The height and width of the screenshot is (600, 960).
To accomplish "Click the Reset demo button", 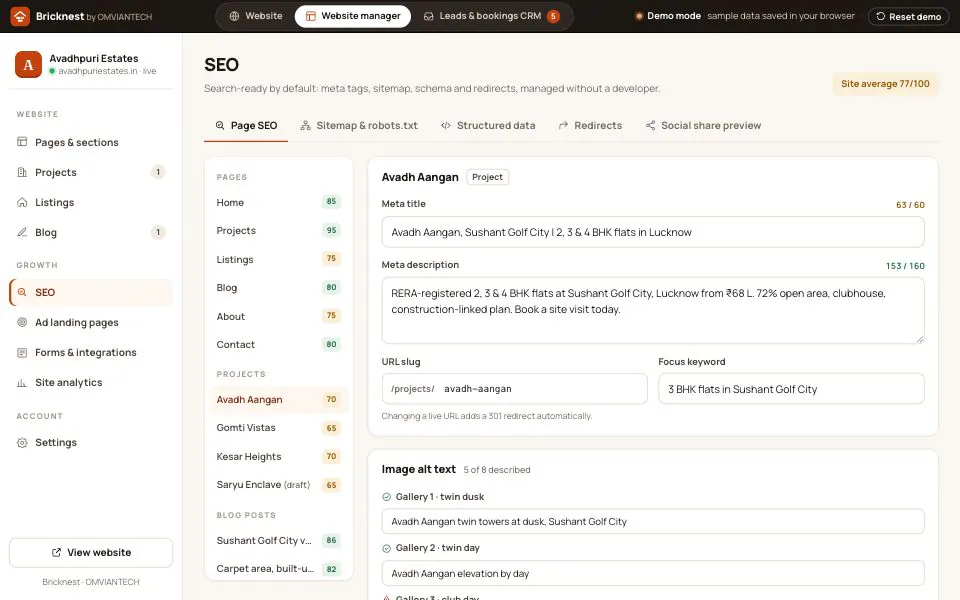I will (x=909, y=17).
